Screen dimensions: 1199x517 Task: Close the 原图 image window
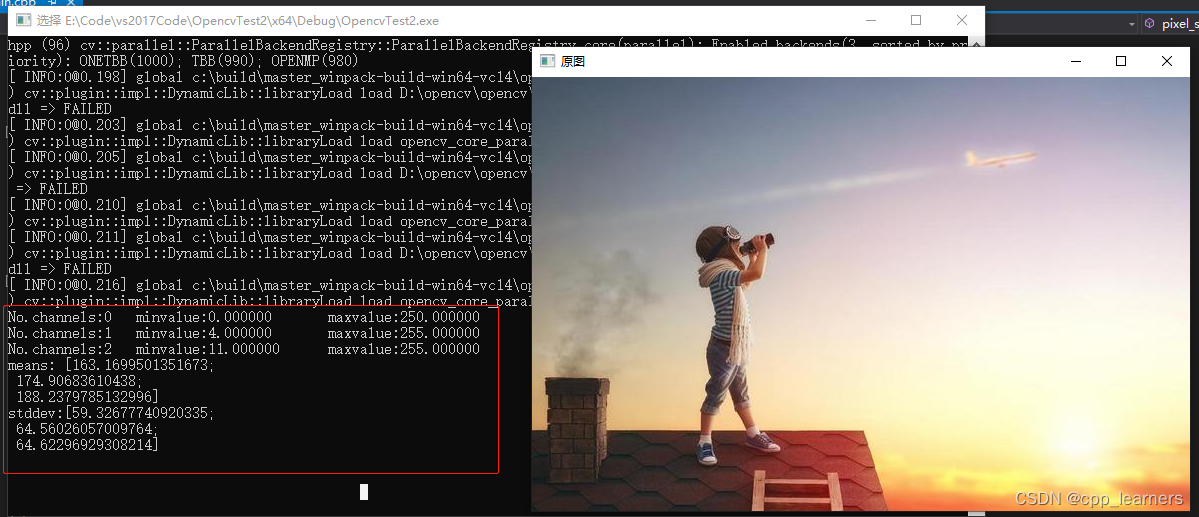(1167, 61)
